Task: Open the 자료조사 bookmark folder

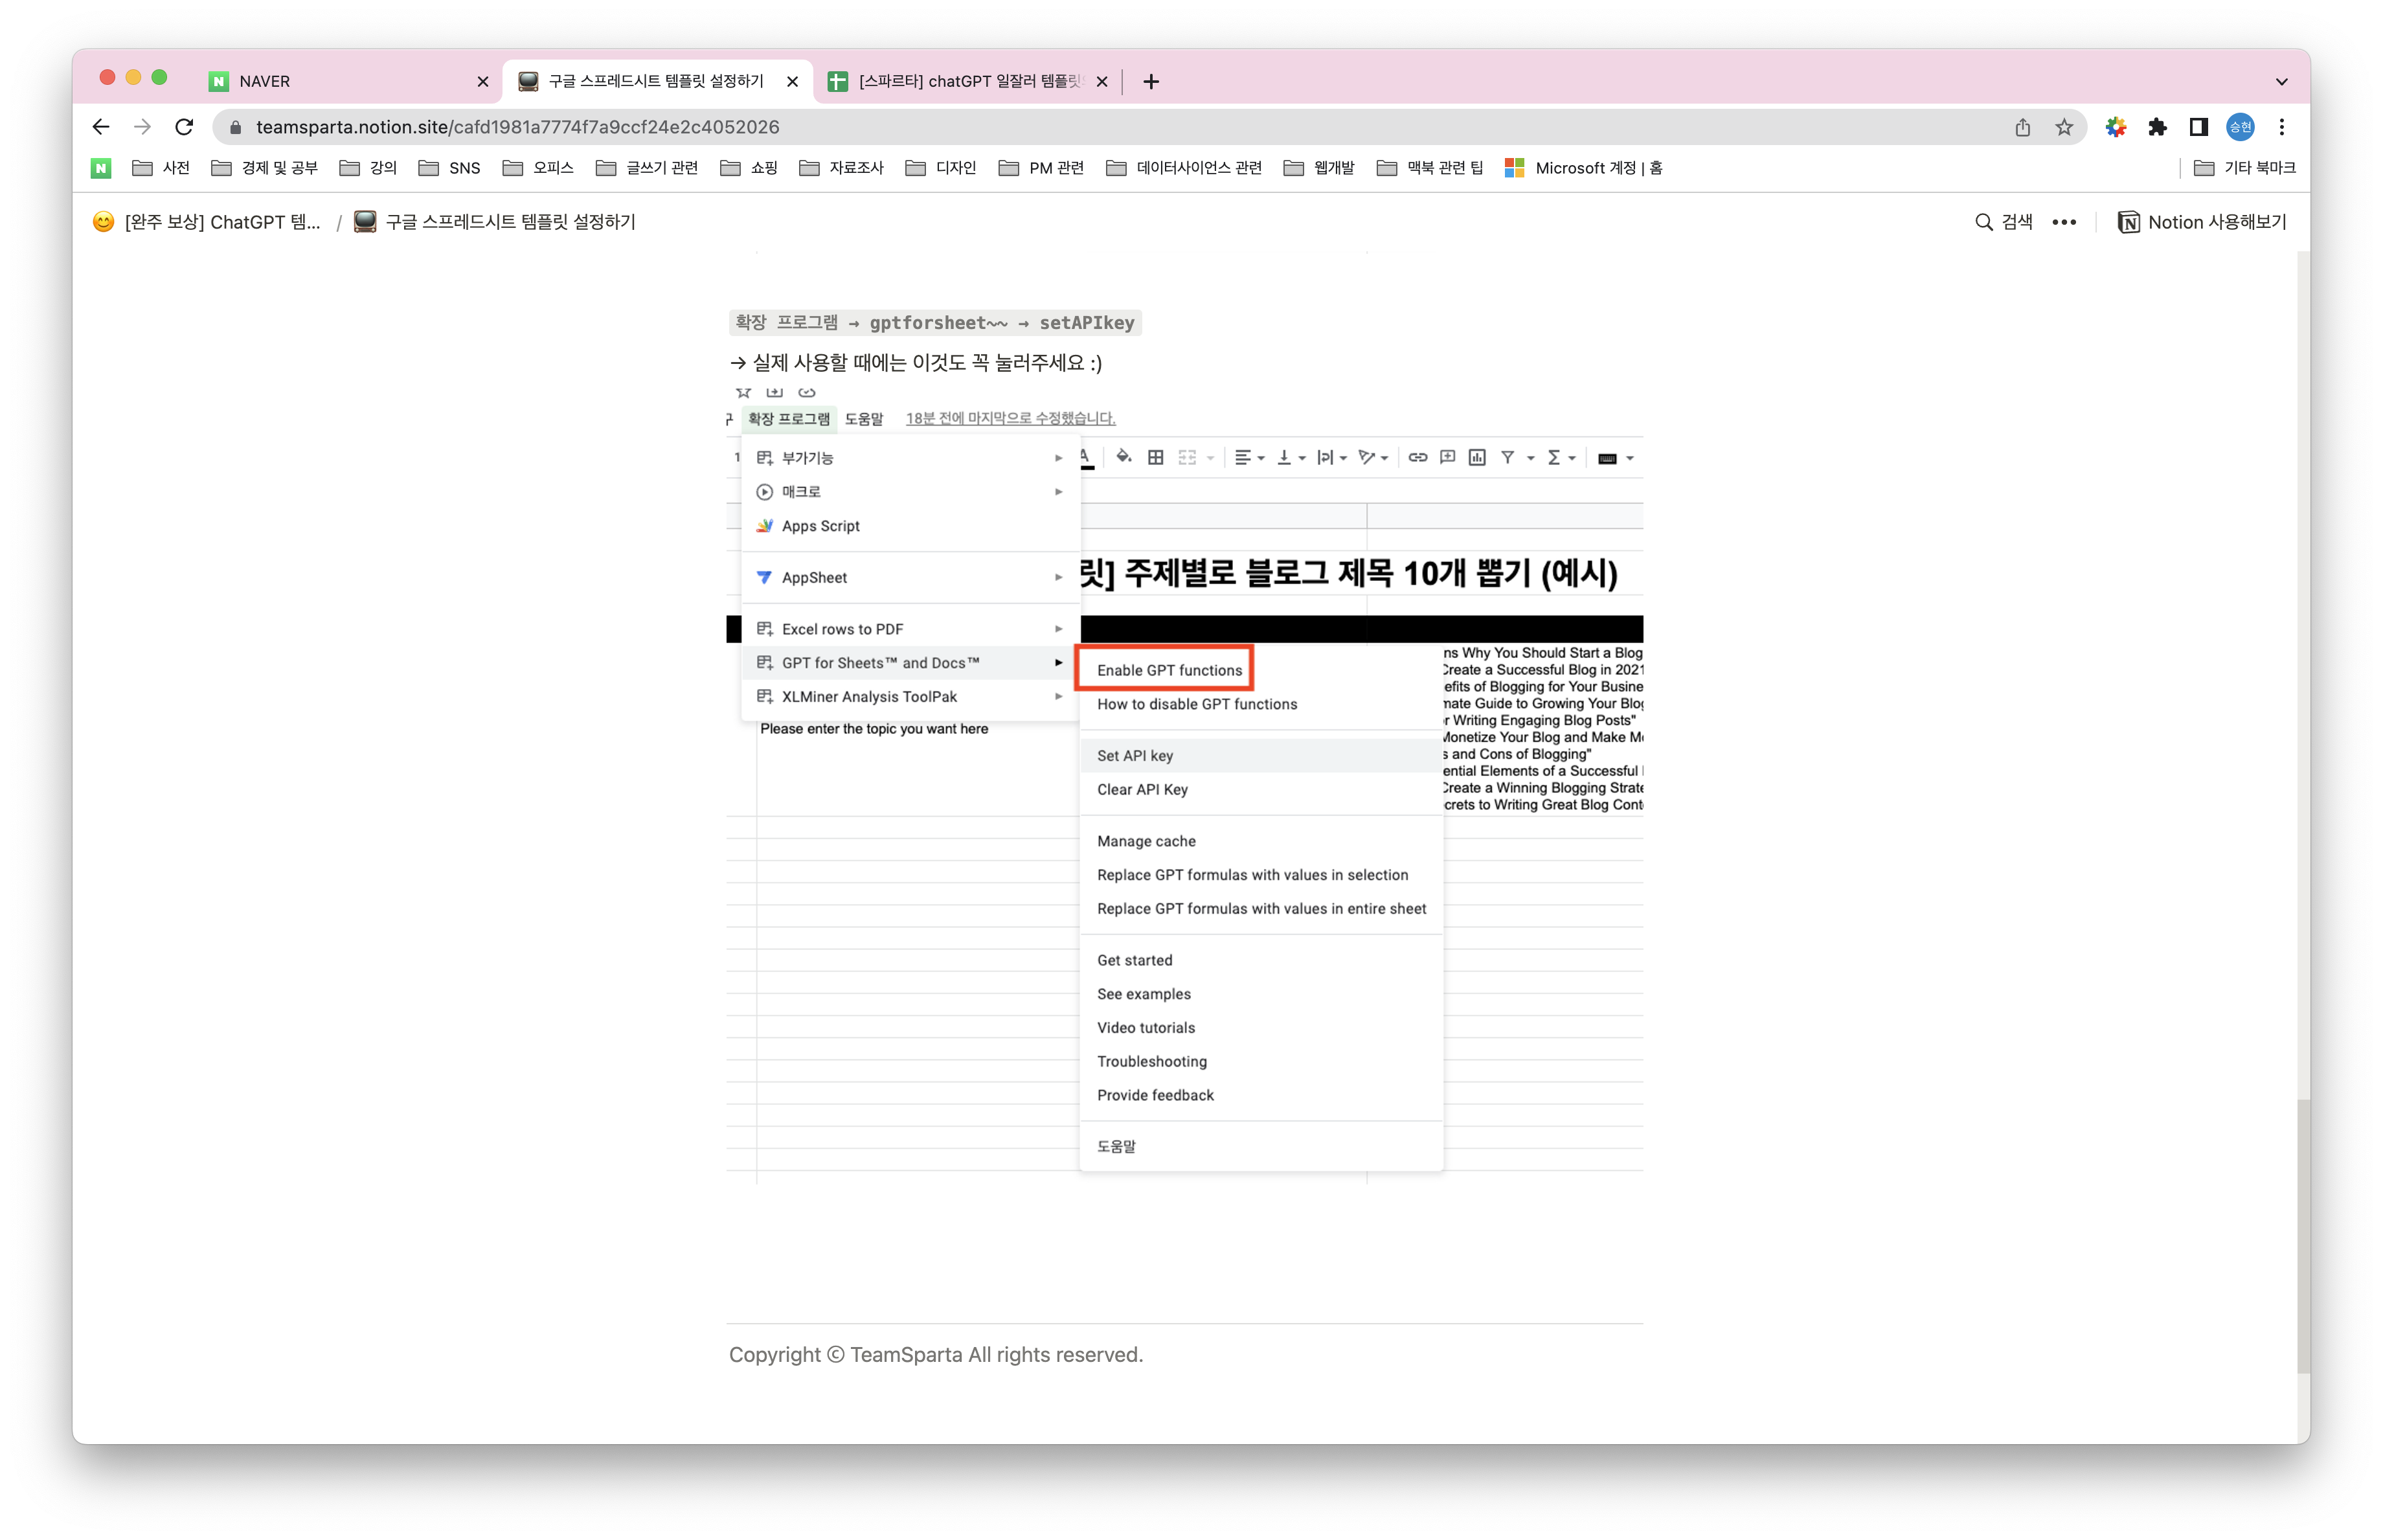Action: pyautogui.click(x=842, y=168)
